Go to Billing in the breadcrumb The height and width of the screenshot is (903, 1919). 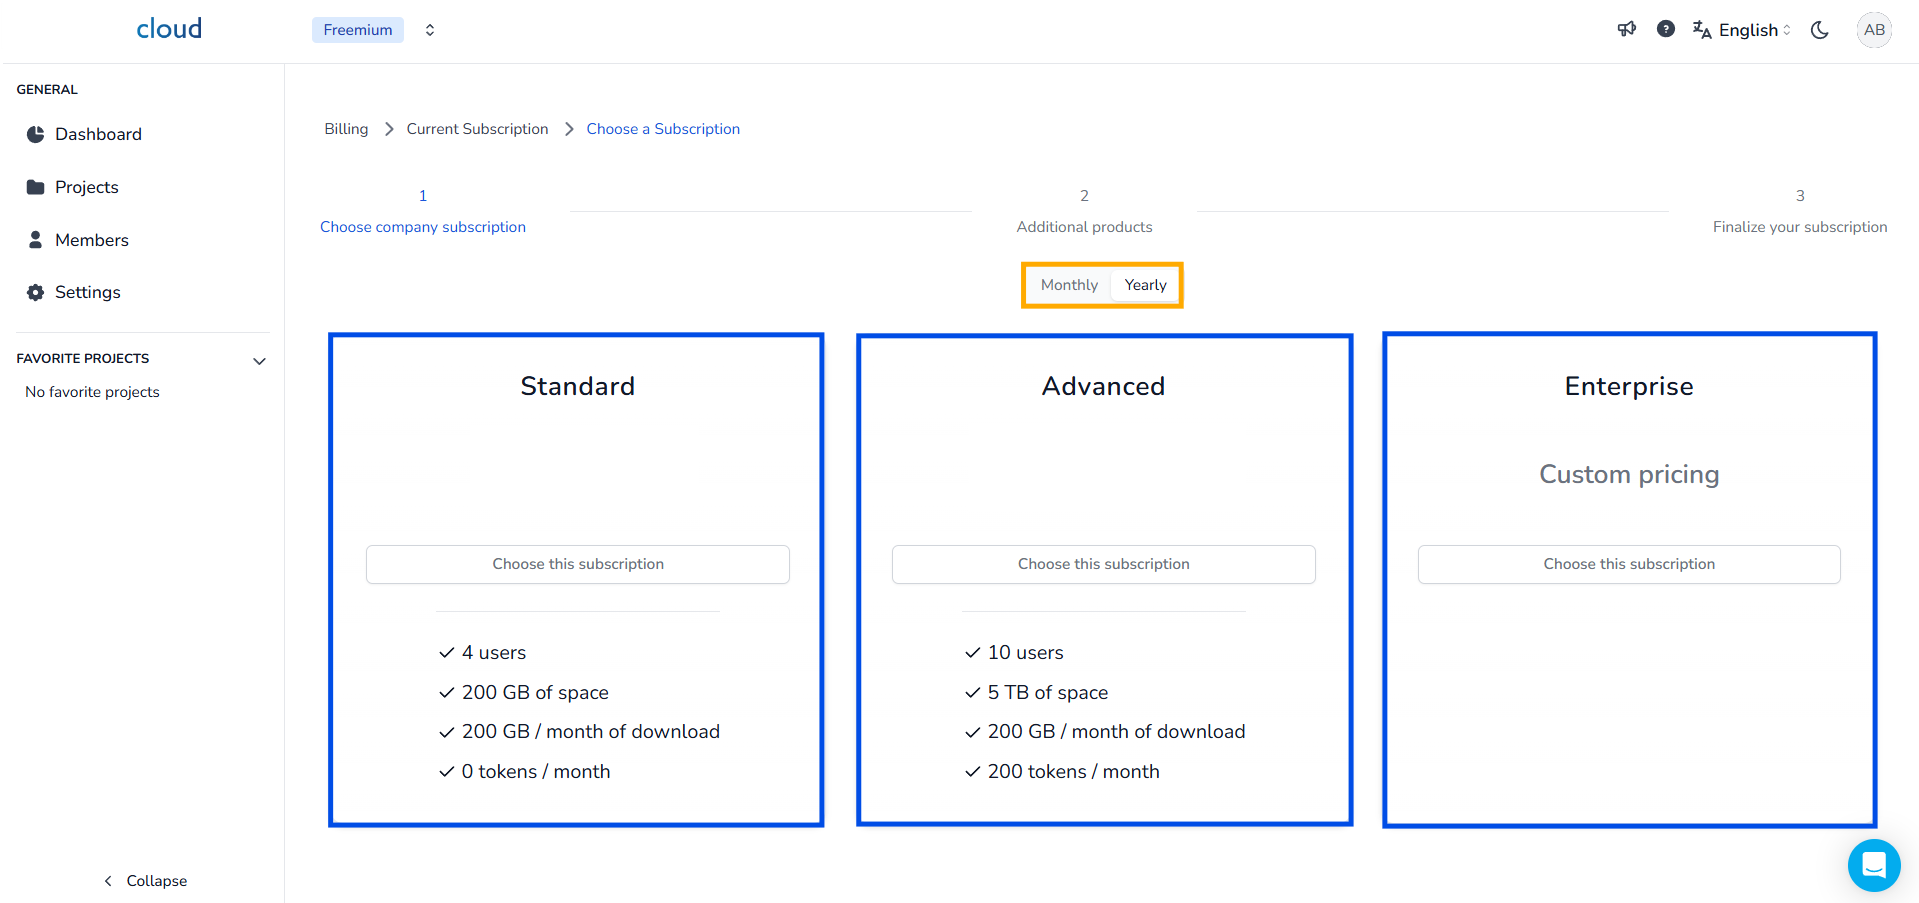[x=346, y=129]
